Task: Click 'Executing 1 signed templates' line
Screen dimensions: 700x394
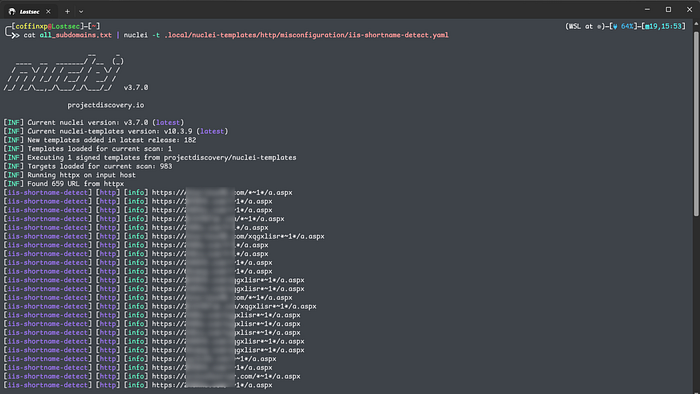Action: tap(150, 158)
